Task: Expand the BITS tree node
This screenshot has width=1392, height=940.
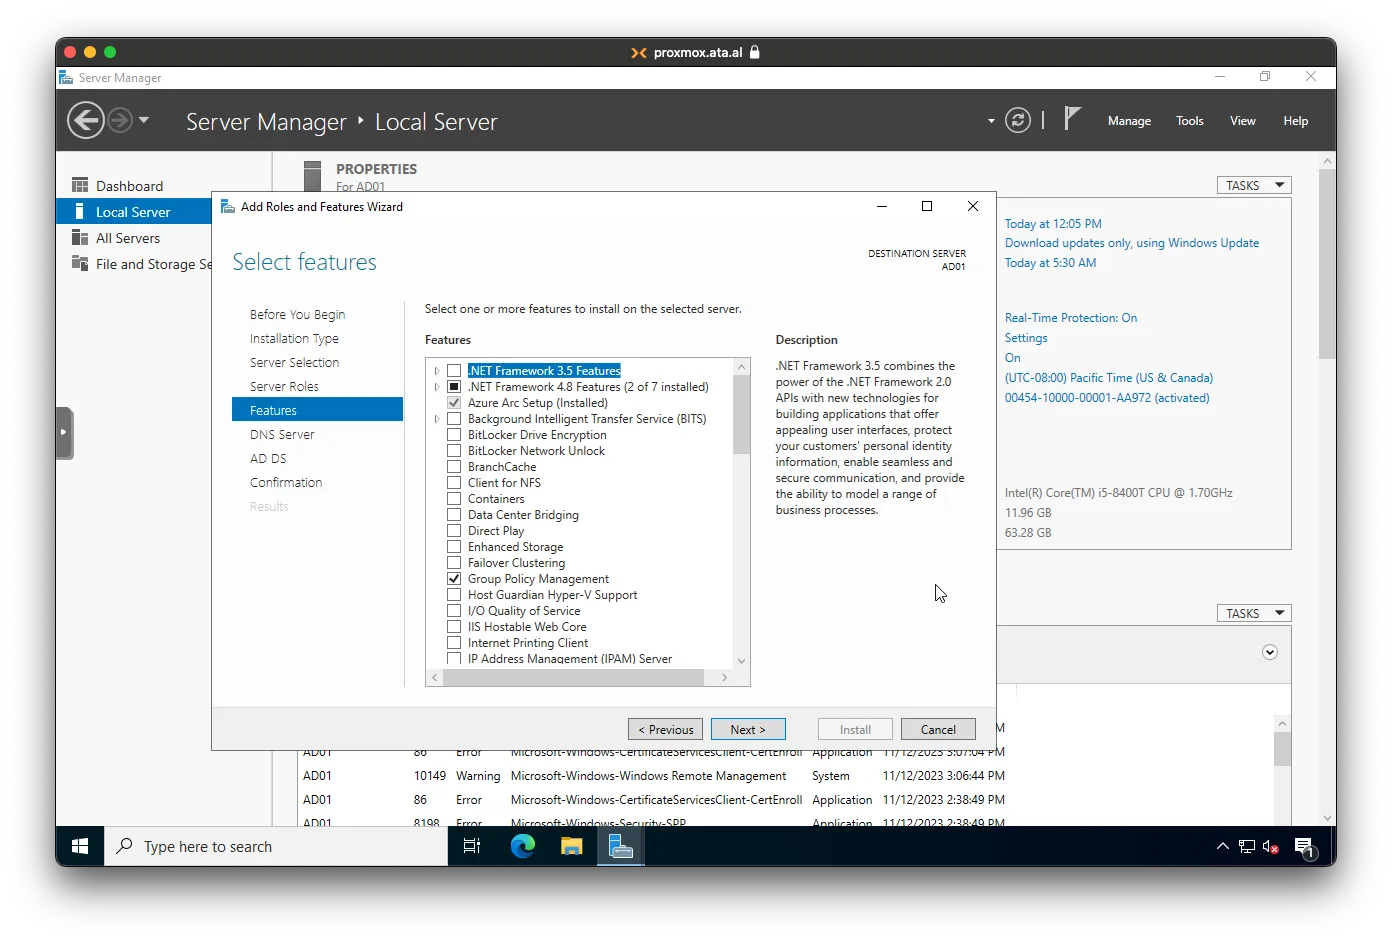Action: [437, 419]
